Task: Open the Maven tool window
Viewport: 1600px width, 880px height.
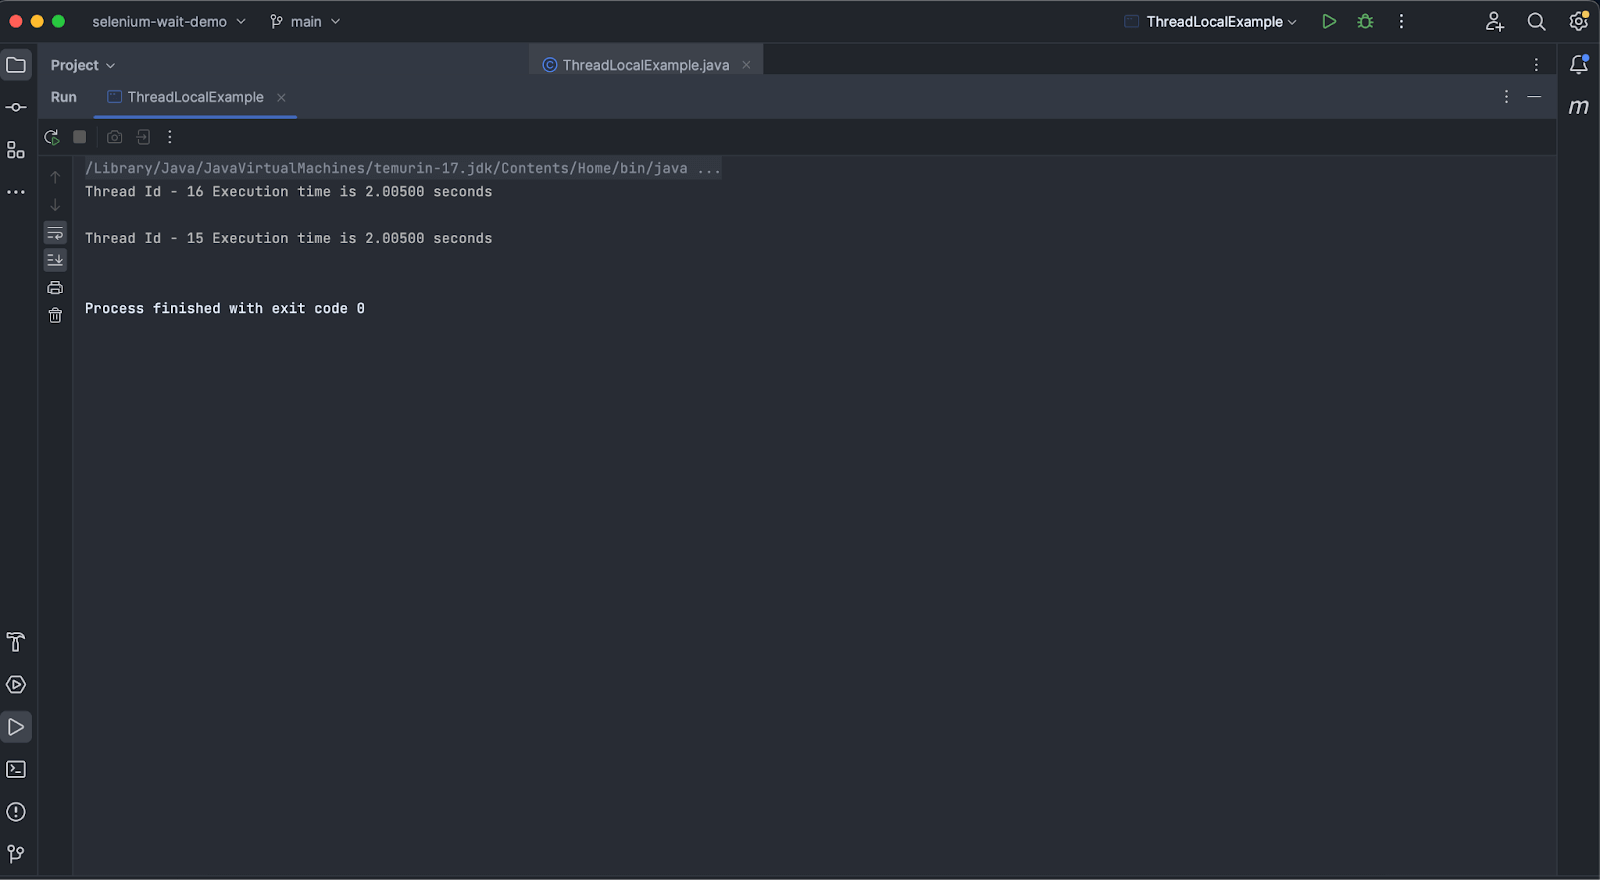Action: click(x=1579, y=107)
